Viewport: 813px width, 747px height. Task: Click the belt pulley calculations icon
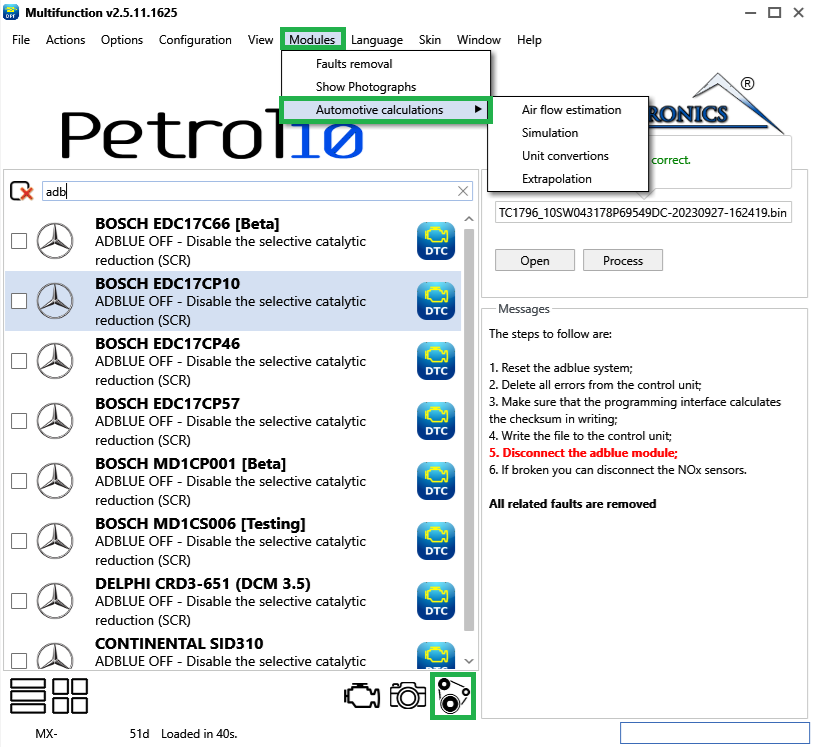pyautogui.click(x=453, y=696)
